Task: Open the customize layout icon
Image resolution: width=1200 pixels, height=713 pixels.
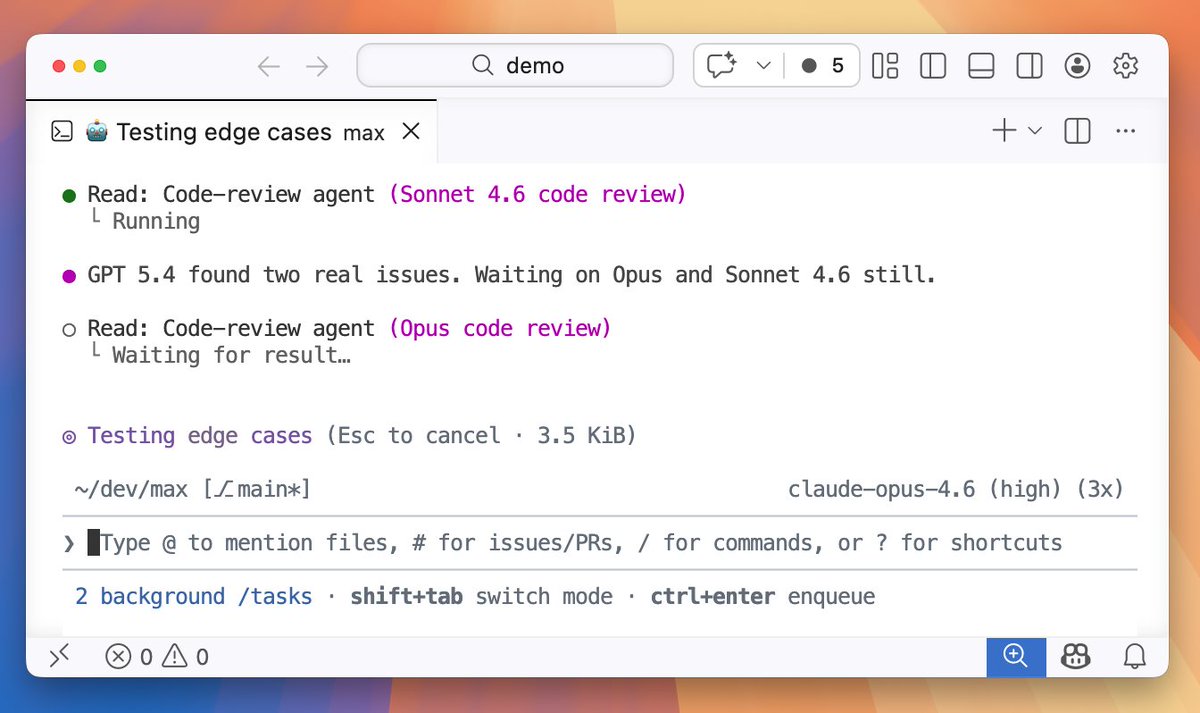Action: coord(885,66)
